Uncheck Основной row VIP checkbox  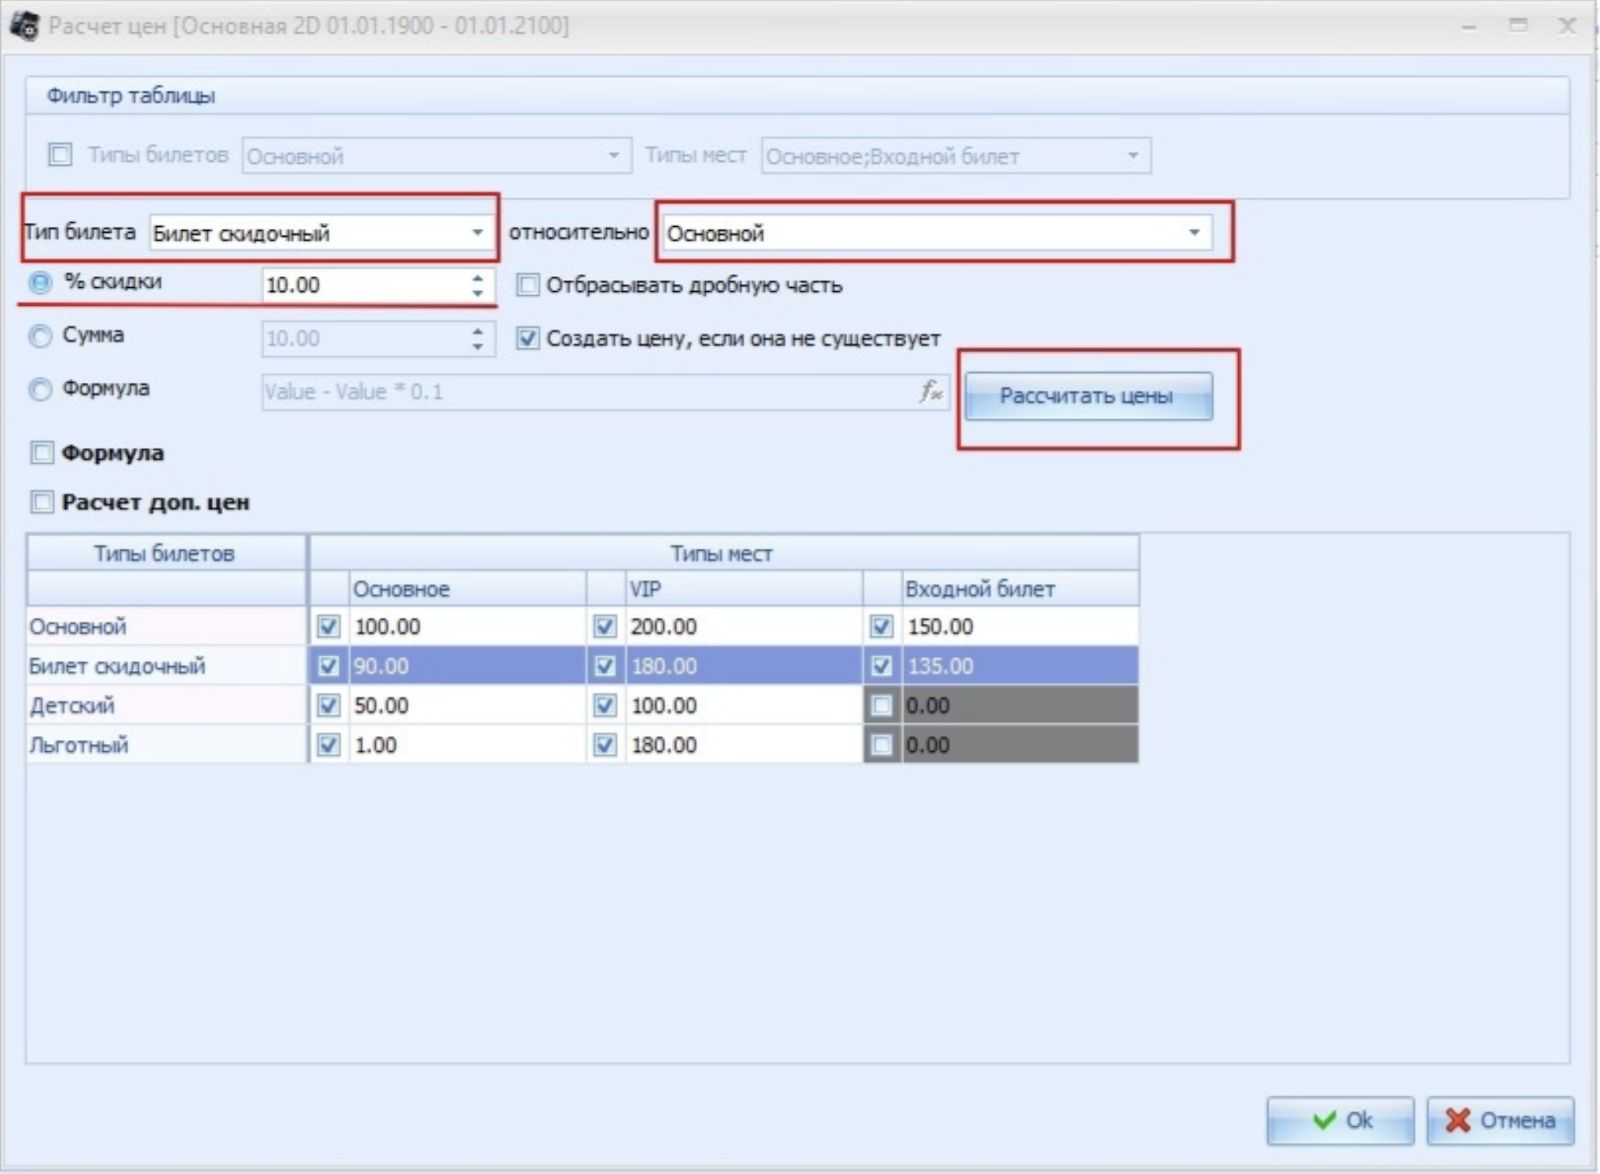point(605,626)
